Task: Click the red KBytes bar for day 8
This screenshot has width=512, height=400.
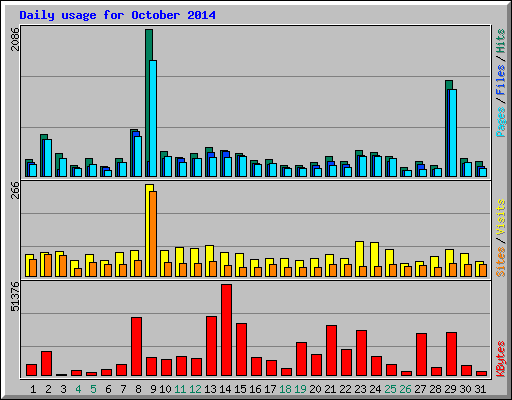Action: [x=136, y=346]
